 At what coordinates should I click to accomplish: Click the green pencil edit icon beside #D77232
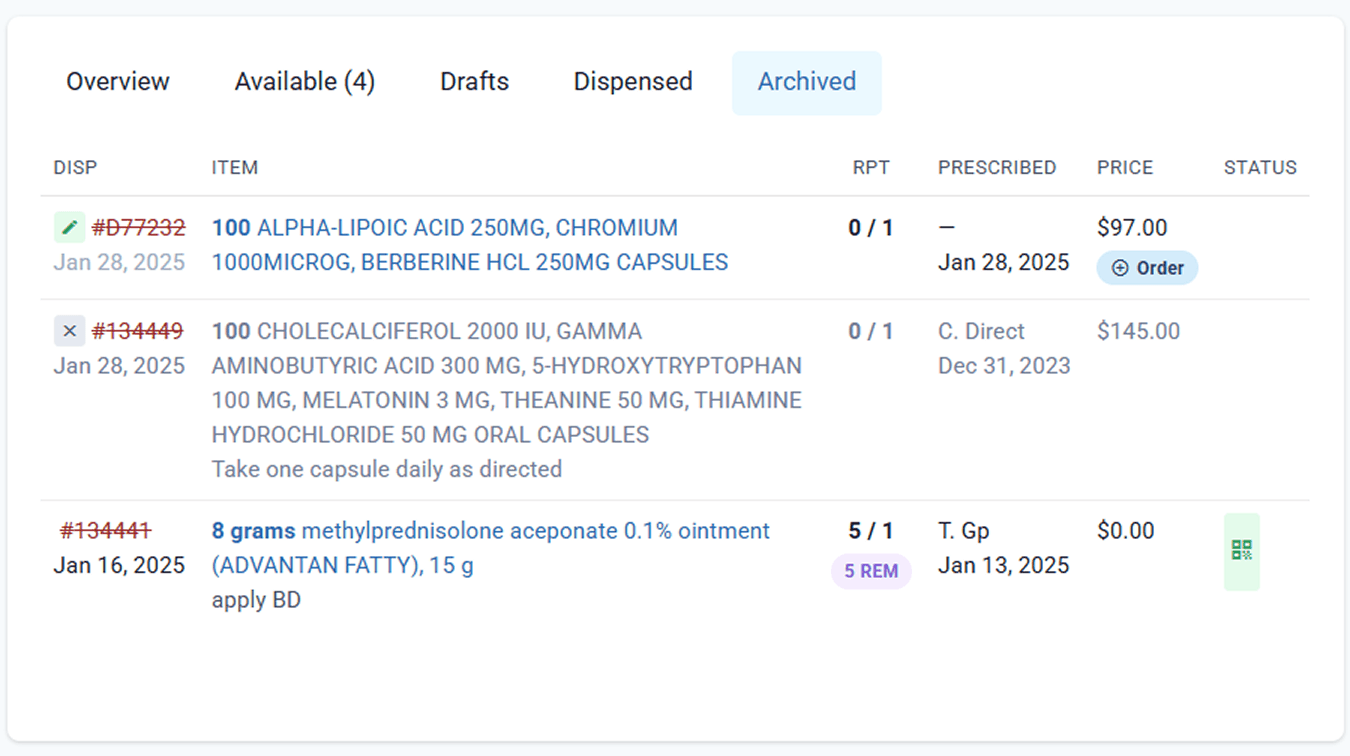click(69, 227)
